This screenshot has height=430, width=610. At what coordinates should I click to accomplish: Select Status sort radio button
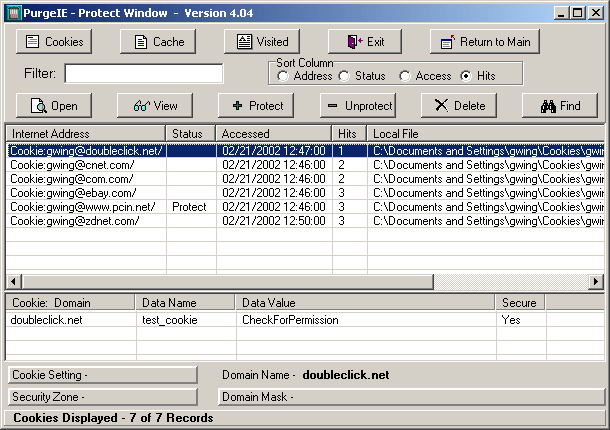[344, 76]
